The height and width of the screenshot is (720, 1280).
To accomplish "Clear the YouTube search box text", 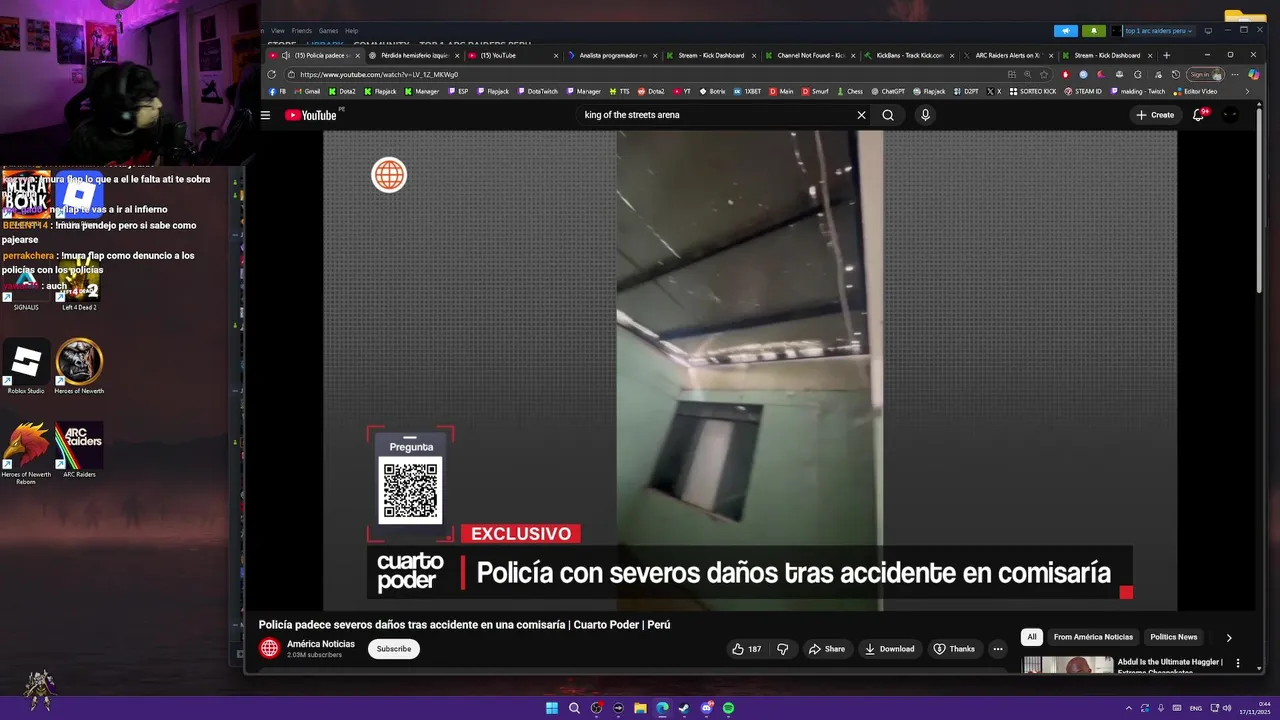I will point(861,115).
